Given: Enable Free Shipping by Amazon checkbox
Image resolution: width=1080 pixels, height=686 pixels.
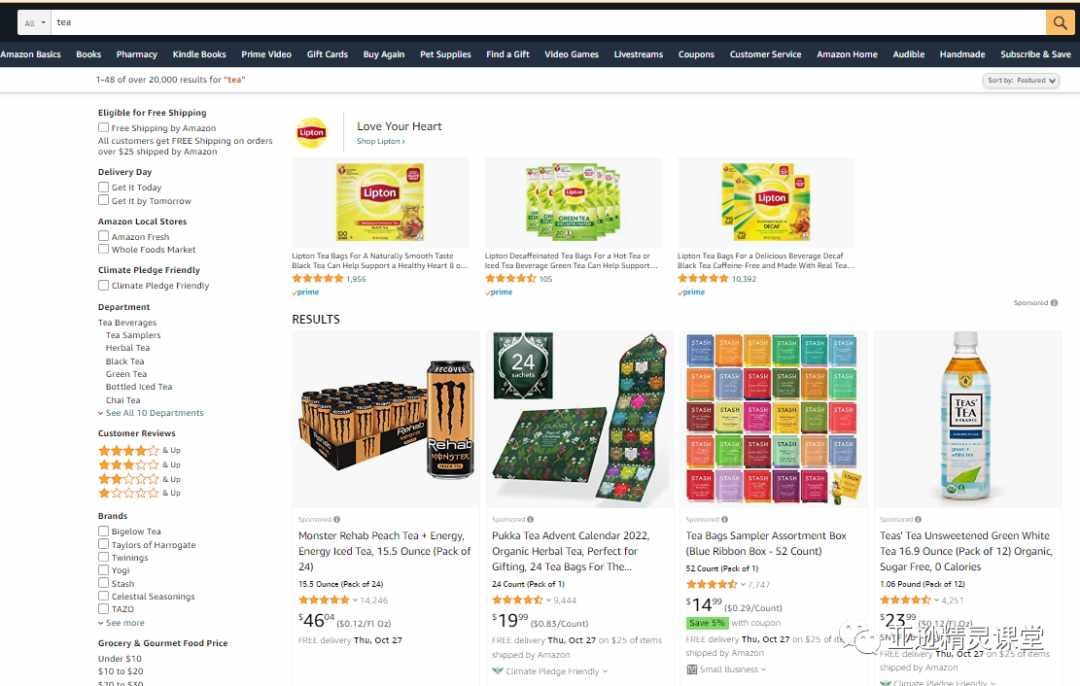Looking at the screenshot, I should pyautogui.click(x=103, y=127).
